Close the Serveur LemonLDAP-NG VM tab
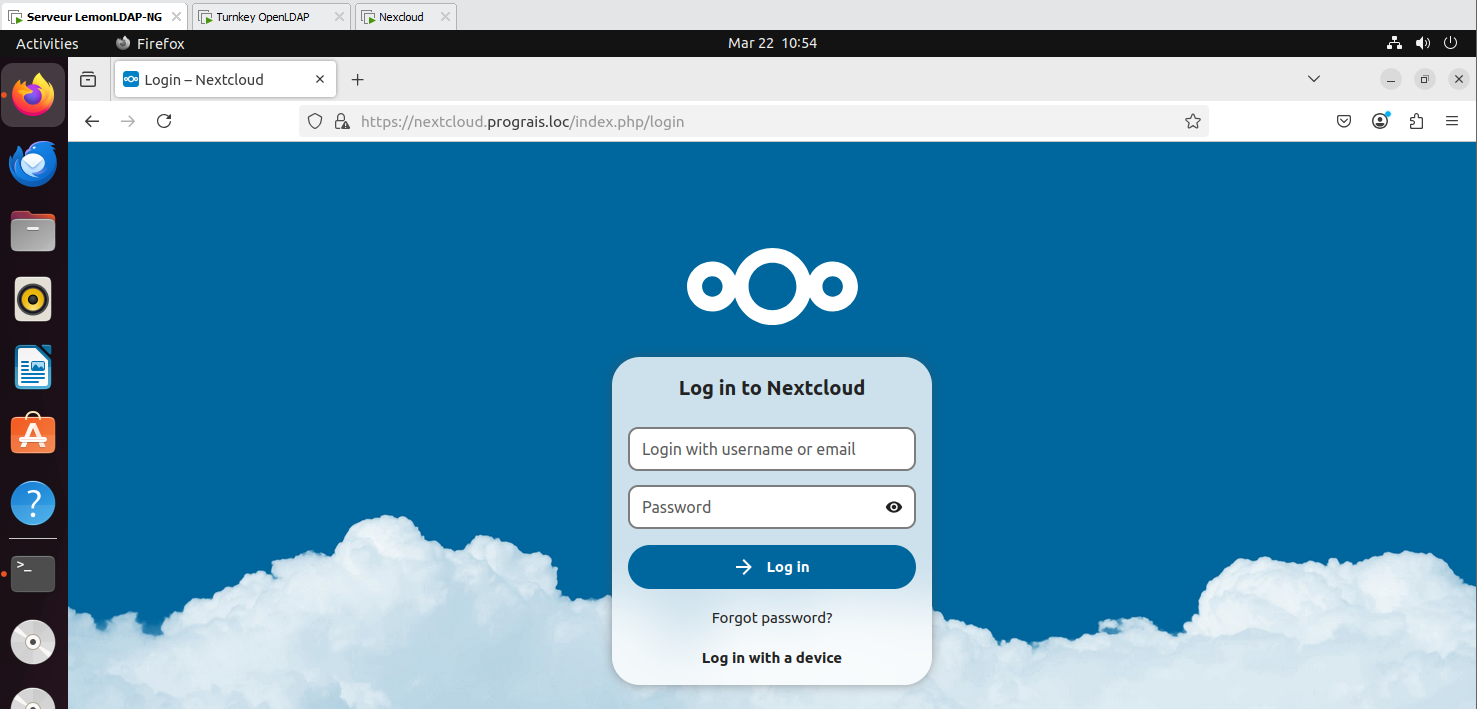1477x709 pixels. [175, 17]
